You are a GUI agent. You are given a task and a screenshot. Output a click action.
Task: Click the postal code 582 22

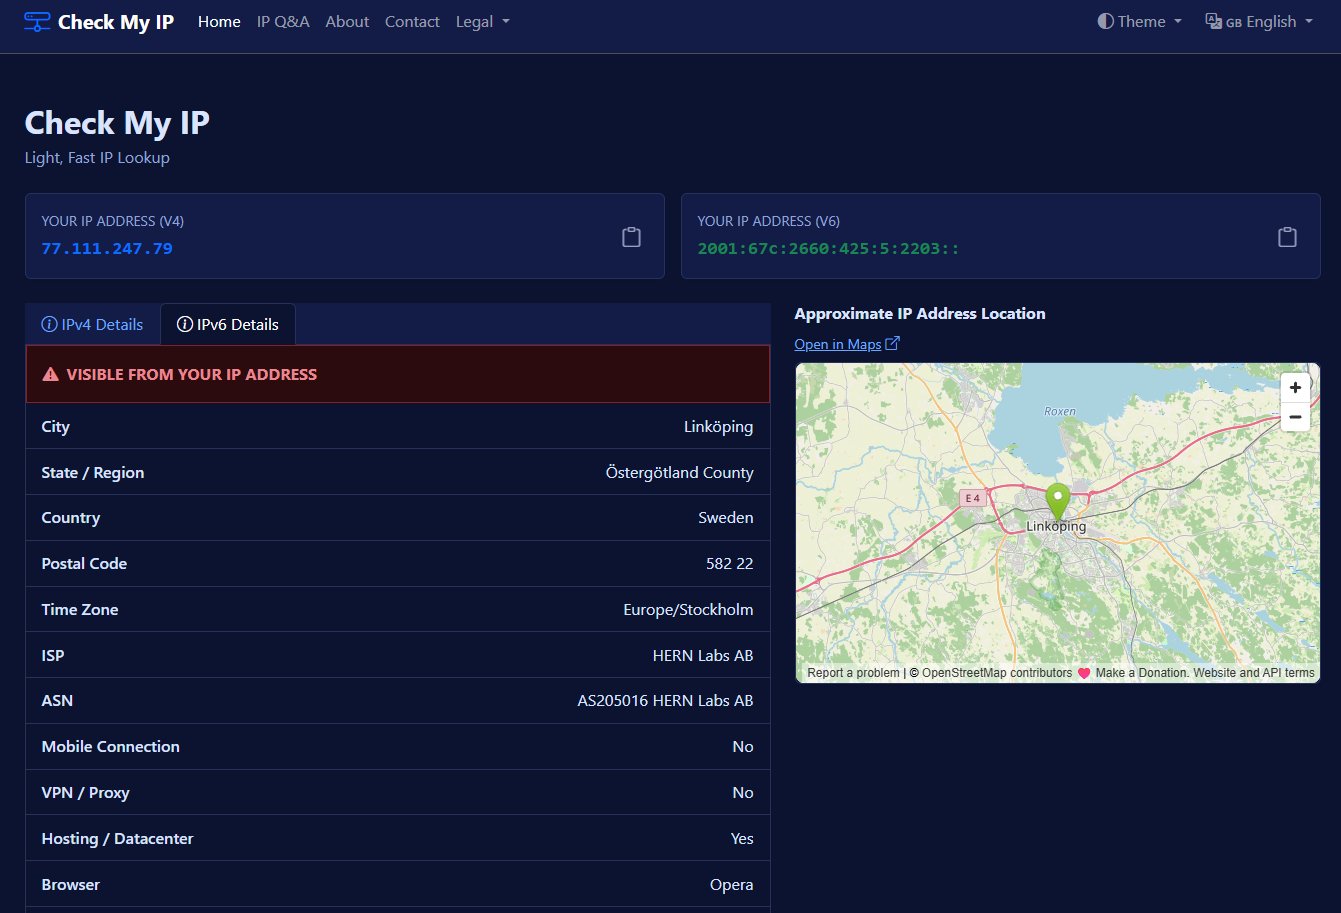pyautogui.click(x=730, y=563)
